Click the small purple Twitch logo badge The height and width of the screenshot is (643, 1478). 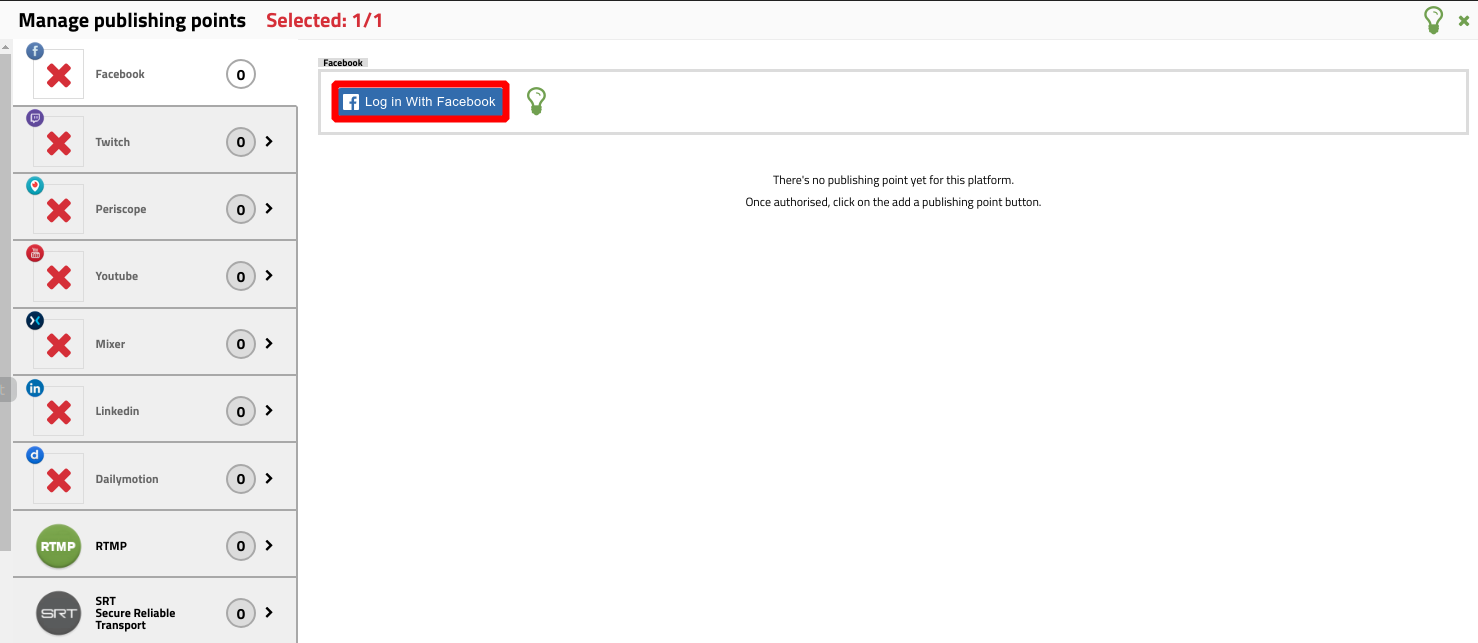coord(35,118)
